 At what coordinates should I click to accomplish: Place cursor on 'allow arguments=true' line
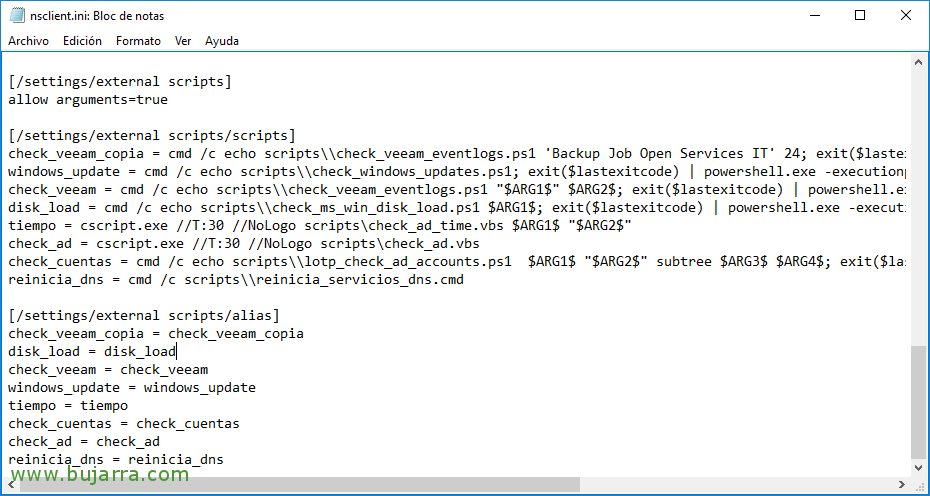(88, 100)
